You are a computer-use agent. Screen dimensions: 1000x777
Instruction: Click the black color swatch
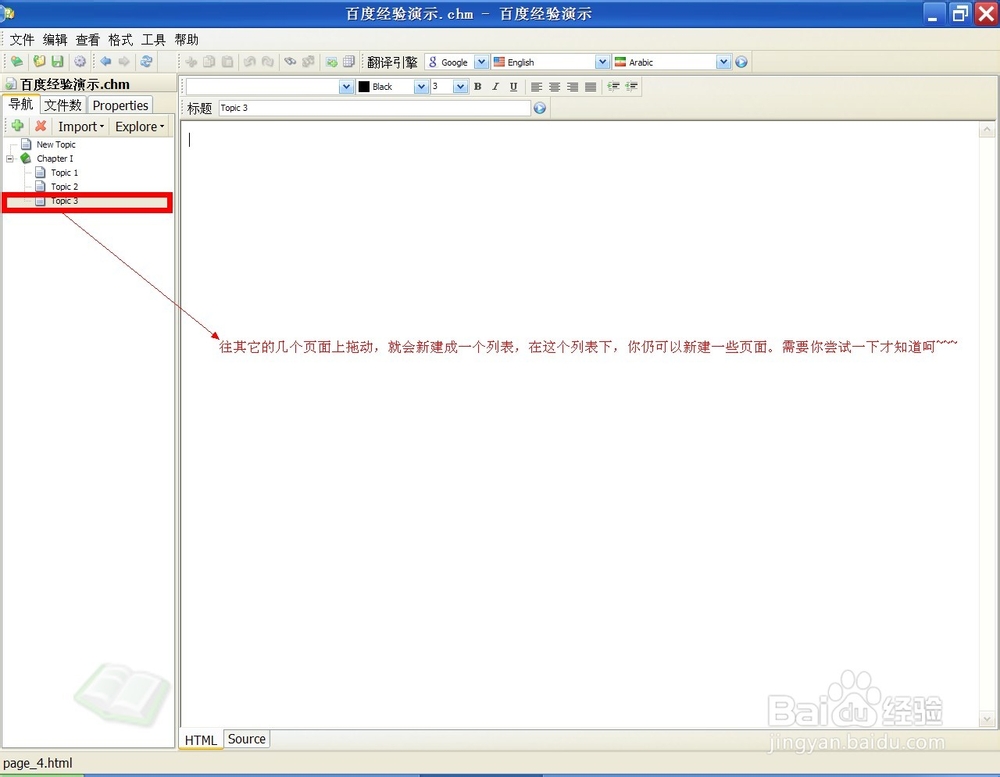(x=364, y=87)
